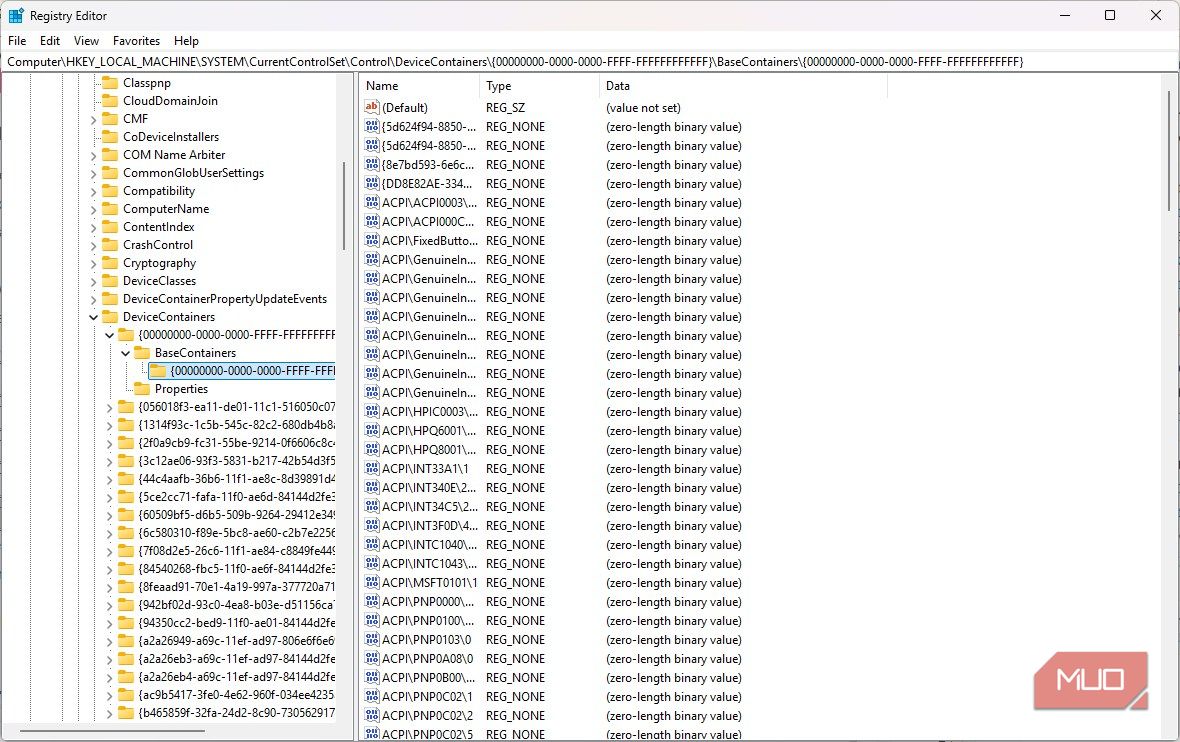
Task: Open the Help menu
Action: [x=186, y=41]
